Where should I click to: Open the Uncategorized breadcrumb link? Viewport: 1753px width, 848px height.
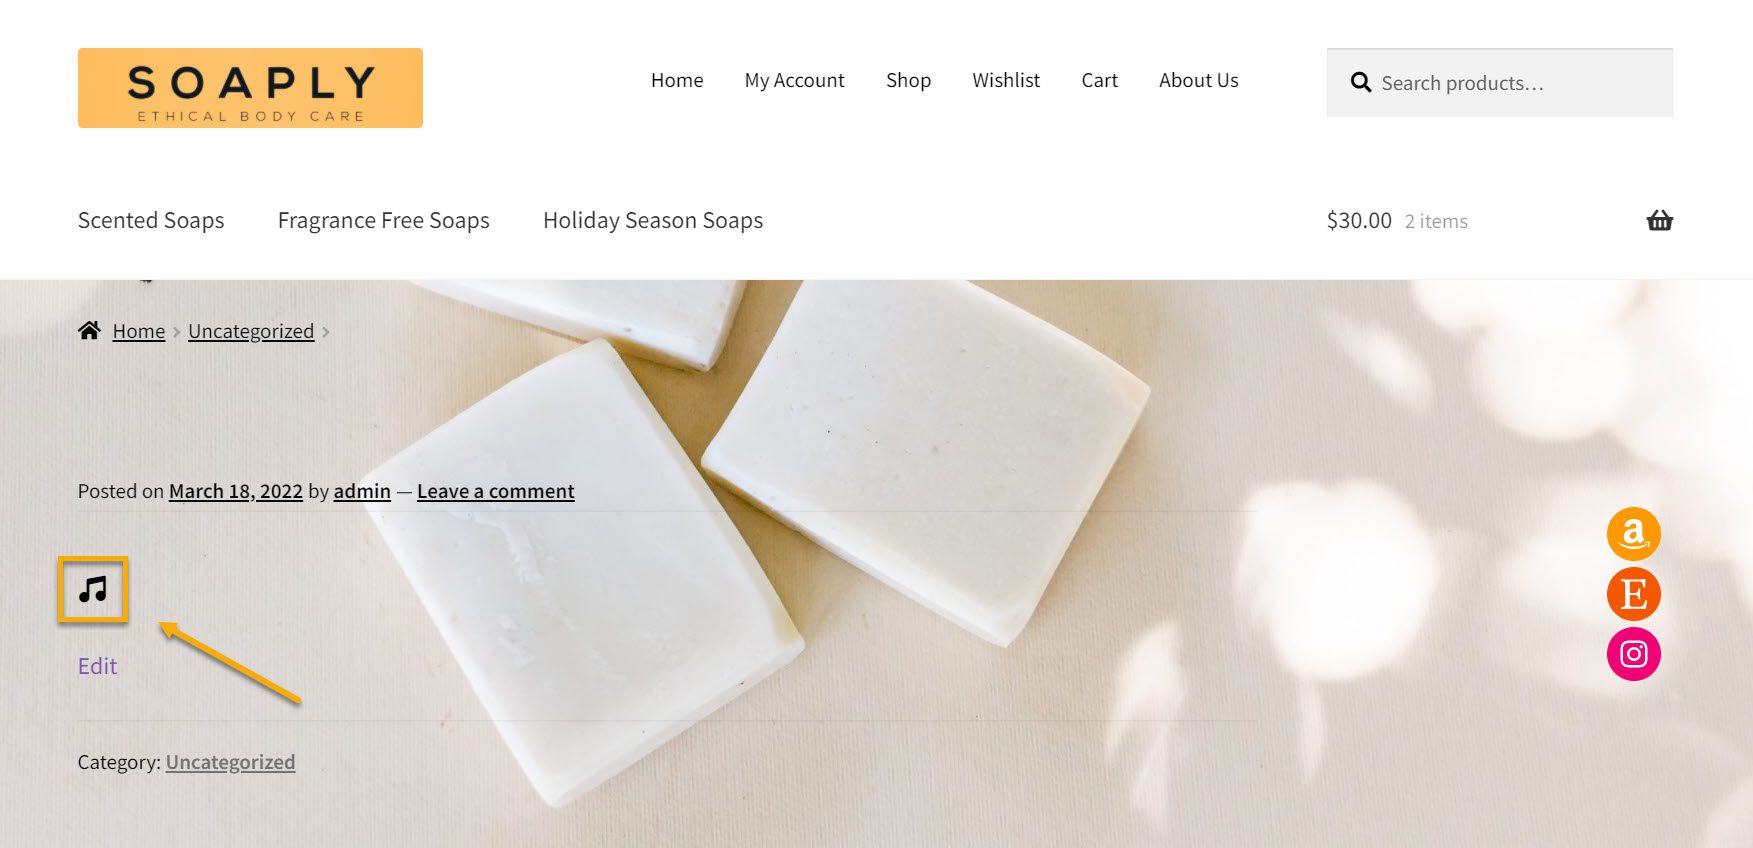(x=251, y=331)
